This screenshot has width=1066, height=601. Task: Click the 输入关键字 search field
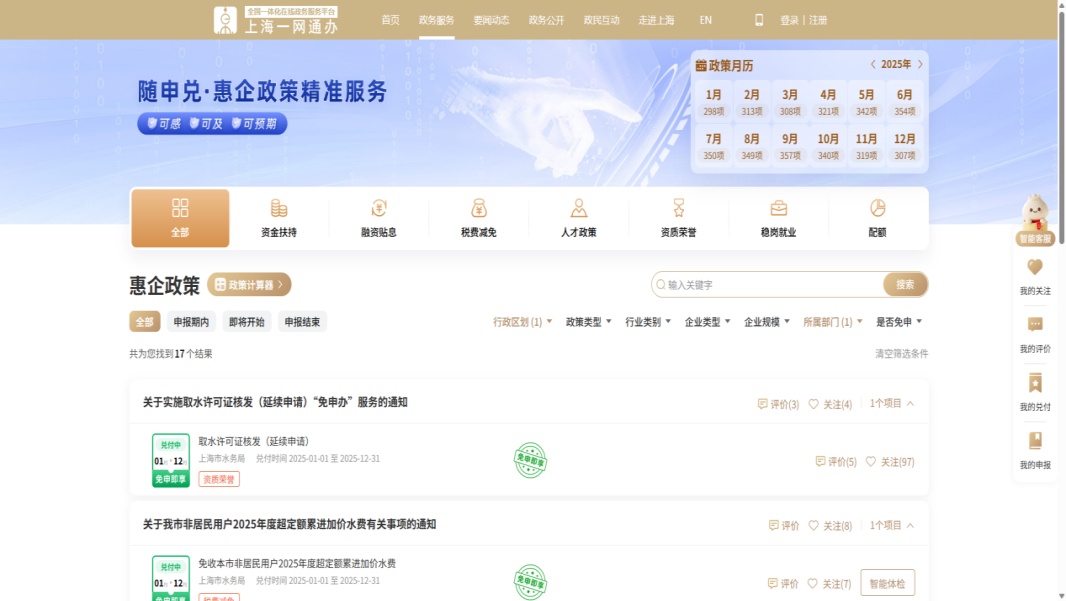point(770,285)
